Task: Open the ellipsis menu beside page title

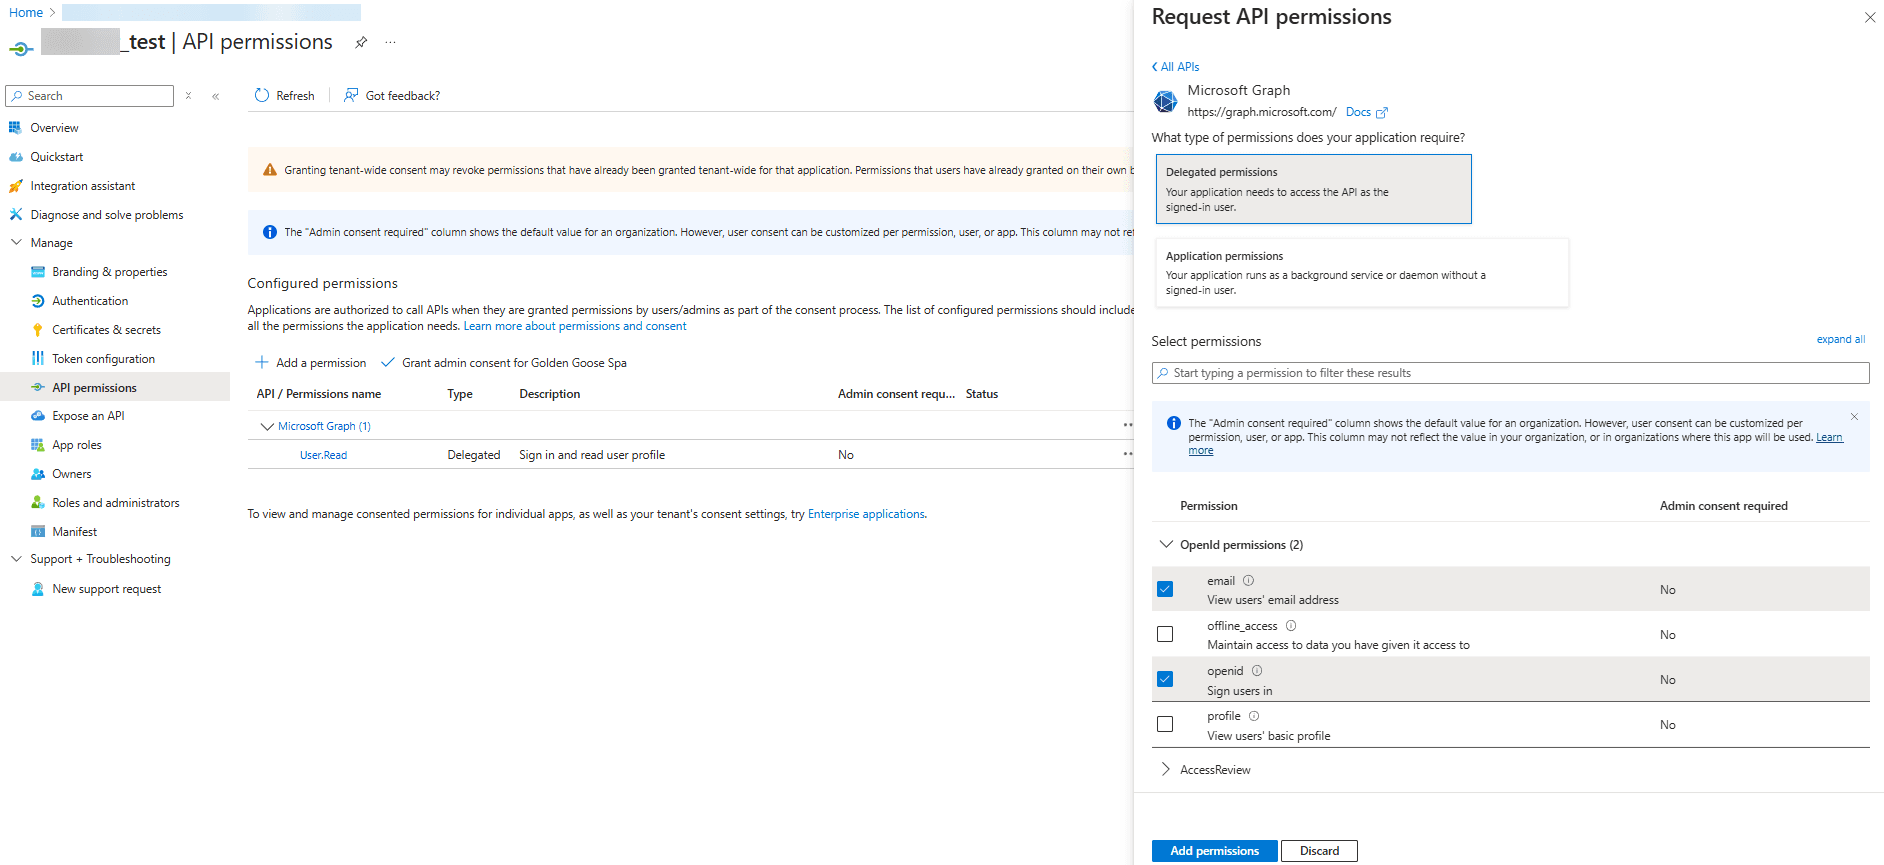Action: [x=390, y=42]
